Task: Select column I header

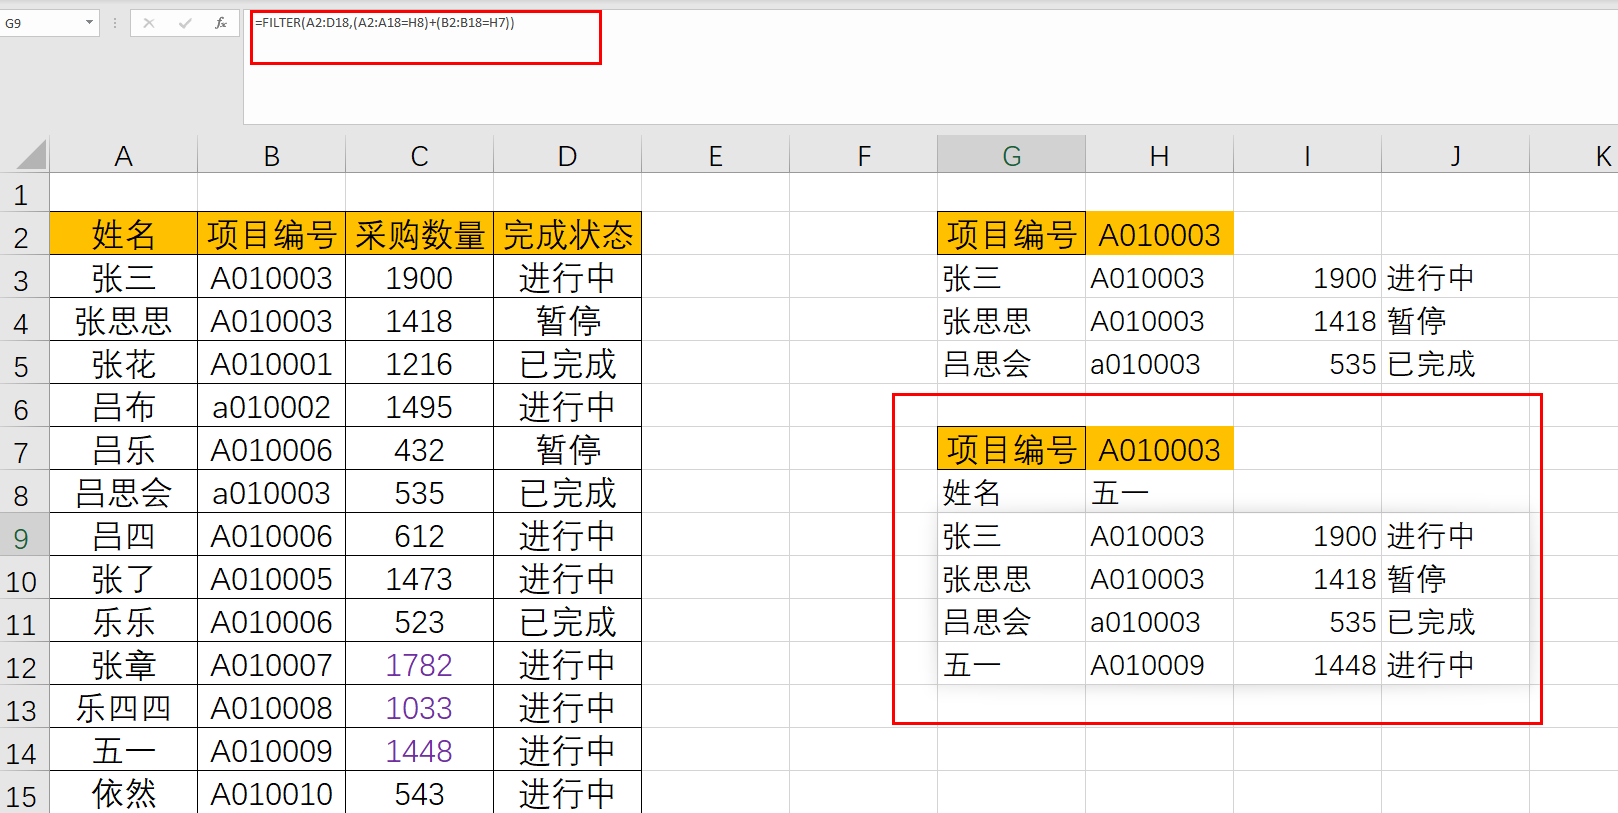Action: pyautogui.click(x=1307, y=155)
